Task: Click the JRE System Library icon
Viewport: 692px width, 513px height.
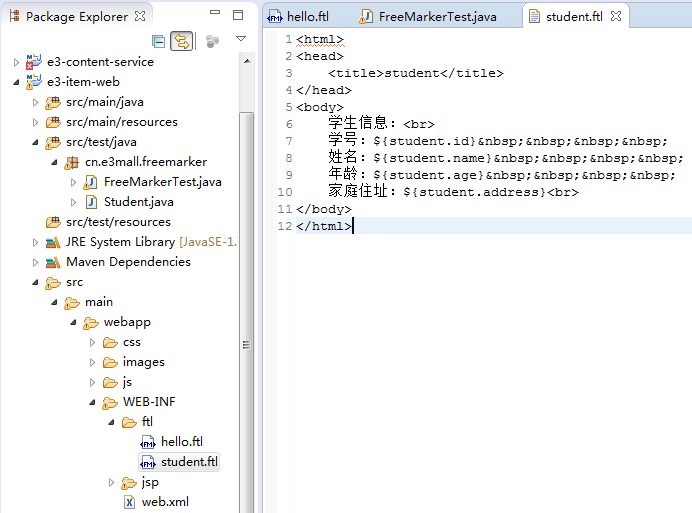Action: pyautogui.click(x=53, y=242)
